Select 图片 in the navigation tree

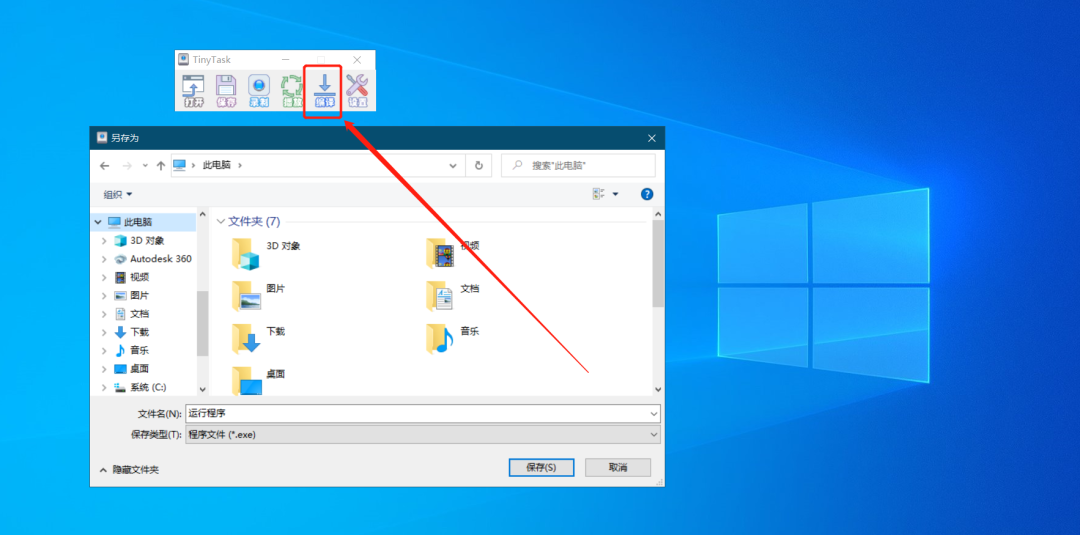pos(139,295)
